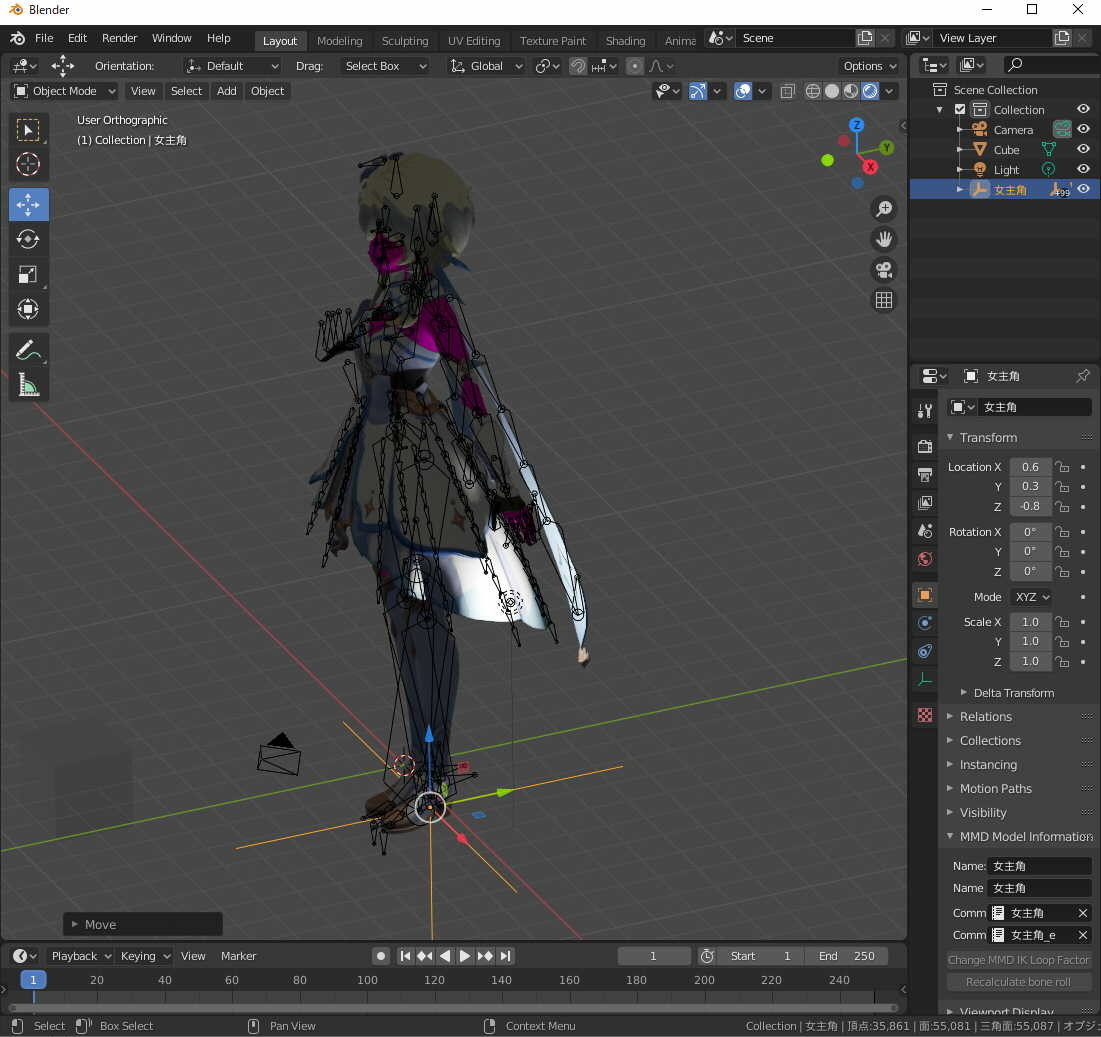
Task: Expand the Move operator panel
Action: [143, 925]
